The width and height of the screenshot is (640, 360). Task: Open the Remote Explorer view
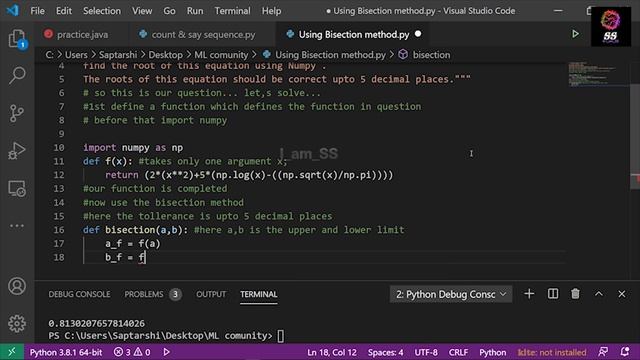point(17,189)
